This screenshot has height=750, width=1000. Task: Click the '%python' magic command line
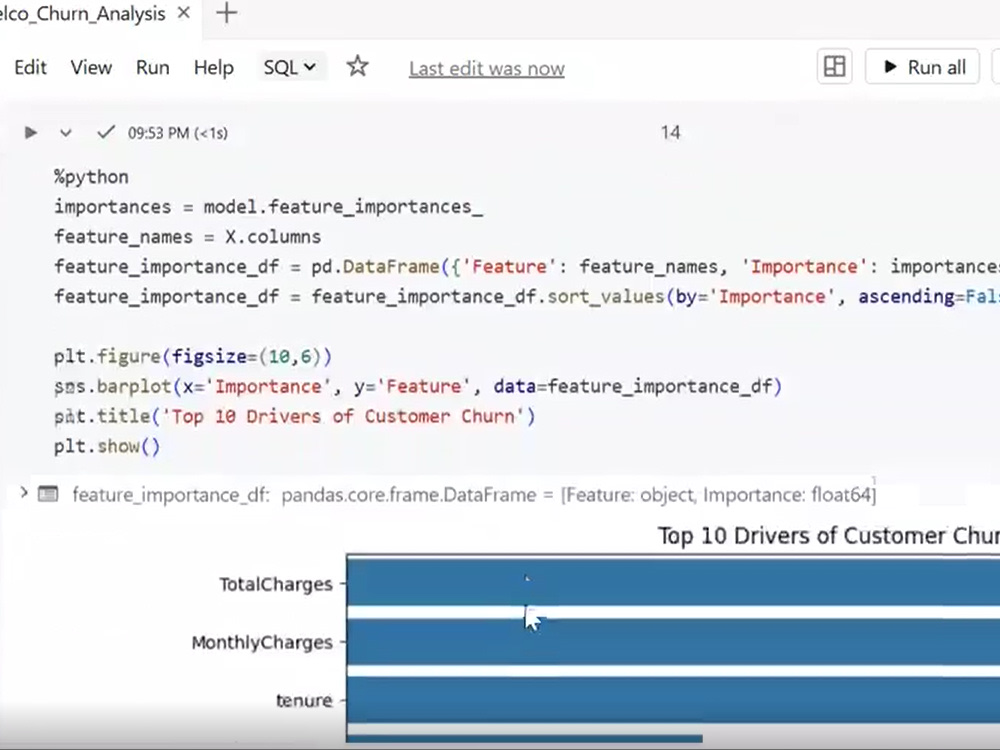coord(91,177)
